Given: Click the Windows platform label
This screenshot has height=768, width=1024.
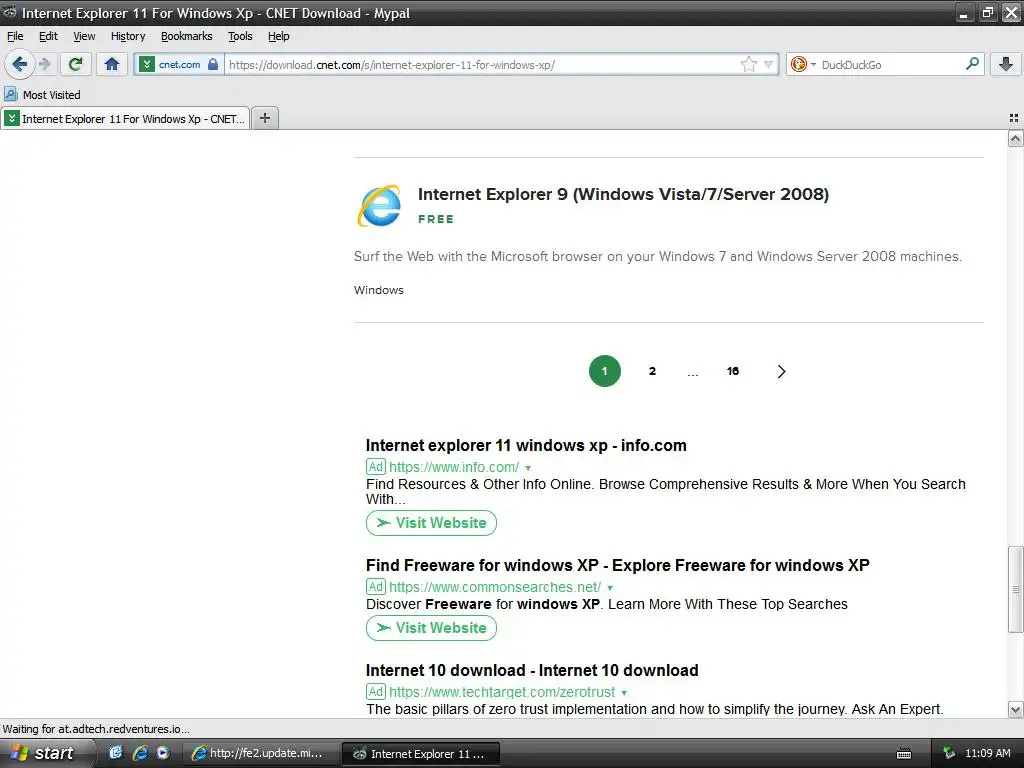Looking at the screenshot, I should 379,290.
